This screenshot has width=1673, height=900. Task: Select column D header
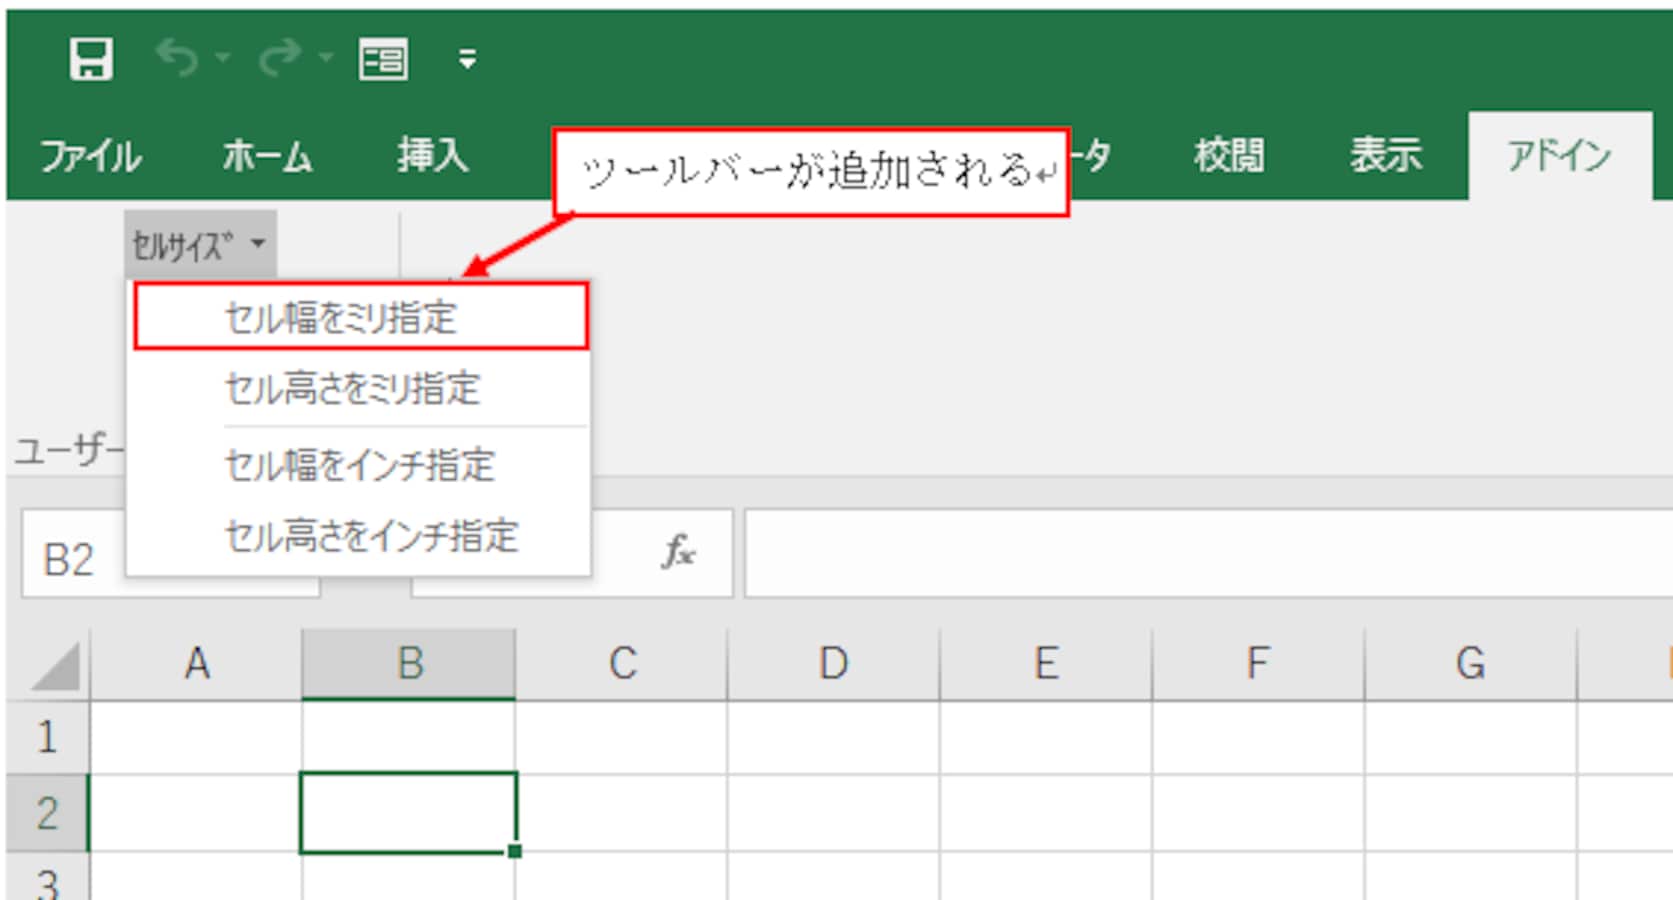pos(834,664)
